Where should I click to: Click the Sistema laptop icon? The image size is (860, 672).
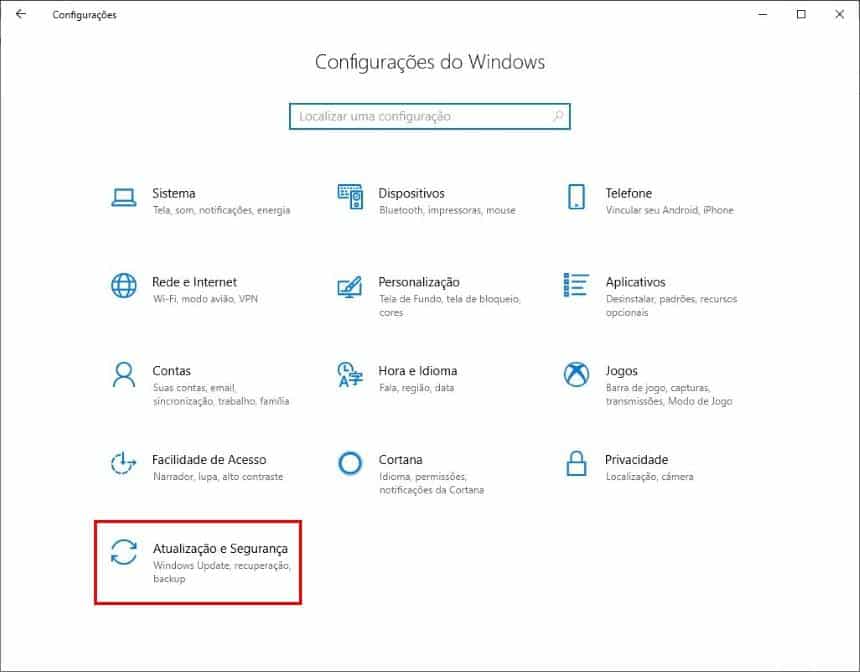click(x=123, y=197)
